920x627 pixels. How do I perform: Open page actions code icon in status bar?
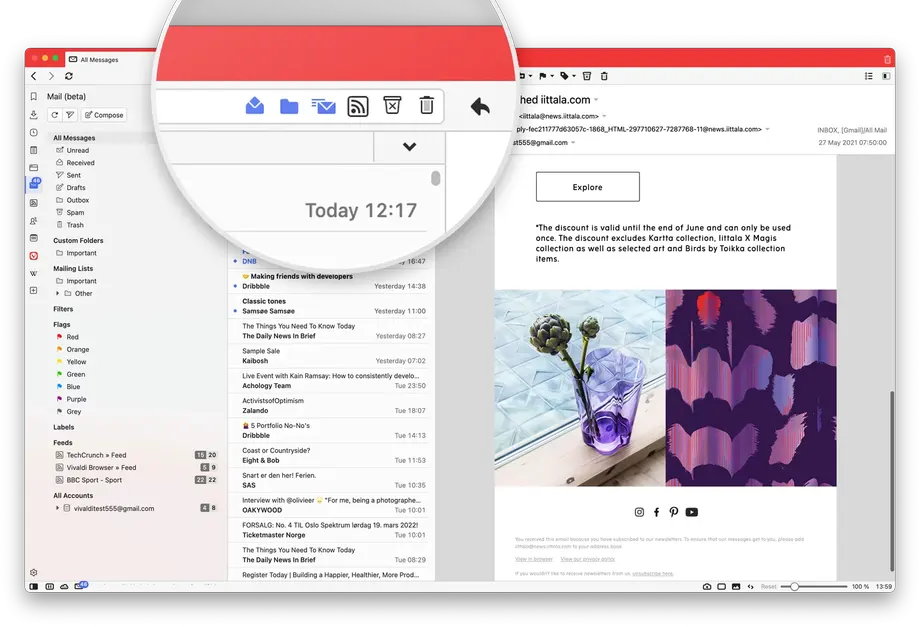click(x=750, y=587)
